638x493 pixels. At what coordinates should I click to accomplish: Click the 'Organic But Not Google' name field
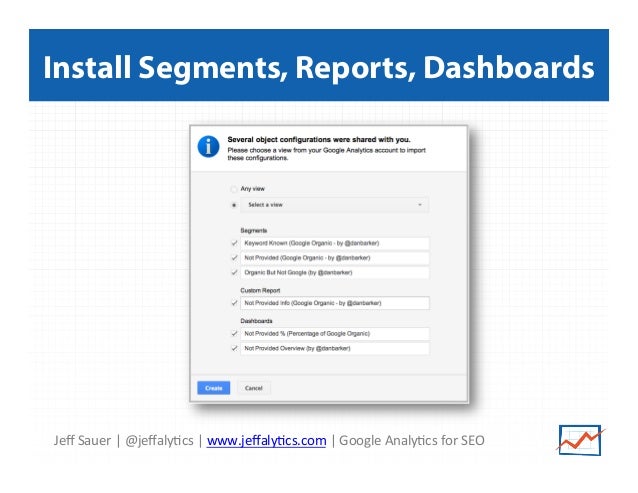(334, 273)
